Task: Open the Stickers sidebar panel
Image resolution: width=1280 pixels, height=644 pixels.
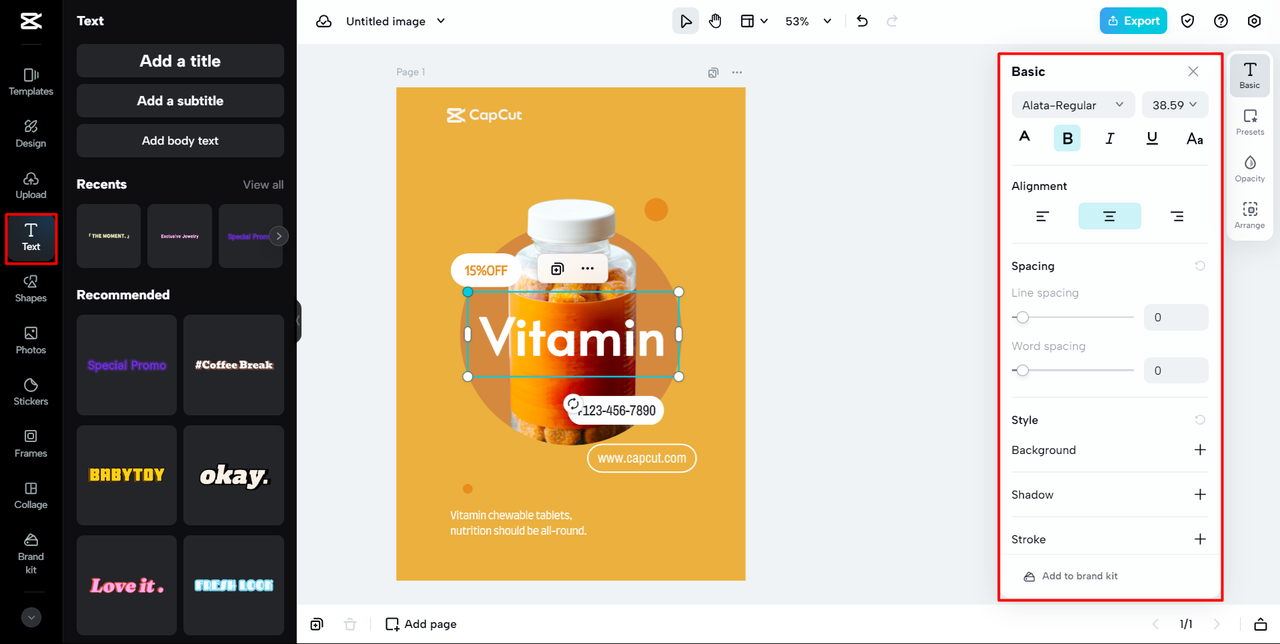Action: pos(31,393)
